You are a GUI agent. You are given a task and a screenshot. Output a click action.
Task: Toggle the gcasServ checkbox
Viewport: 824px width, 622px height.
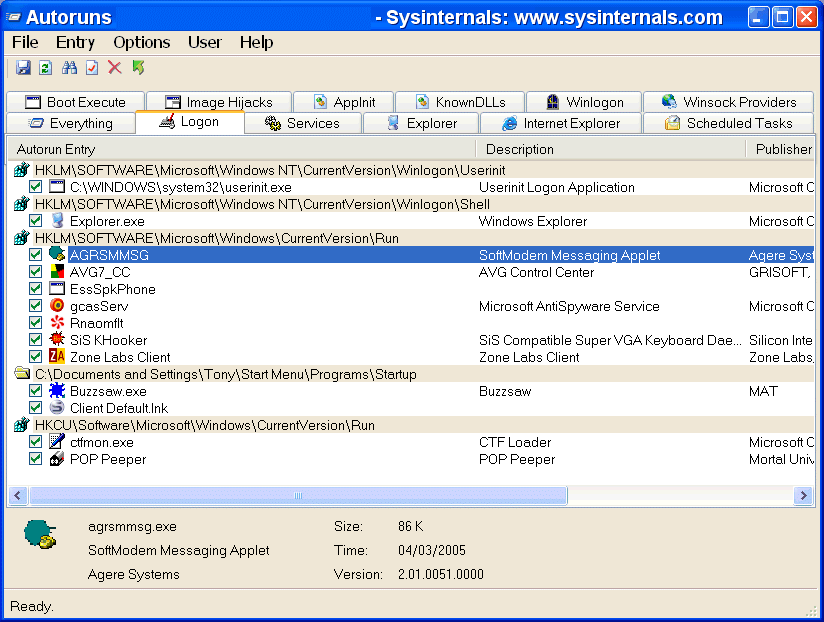pos(36,306)
